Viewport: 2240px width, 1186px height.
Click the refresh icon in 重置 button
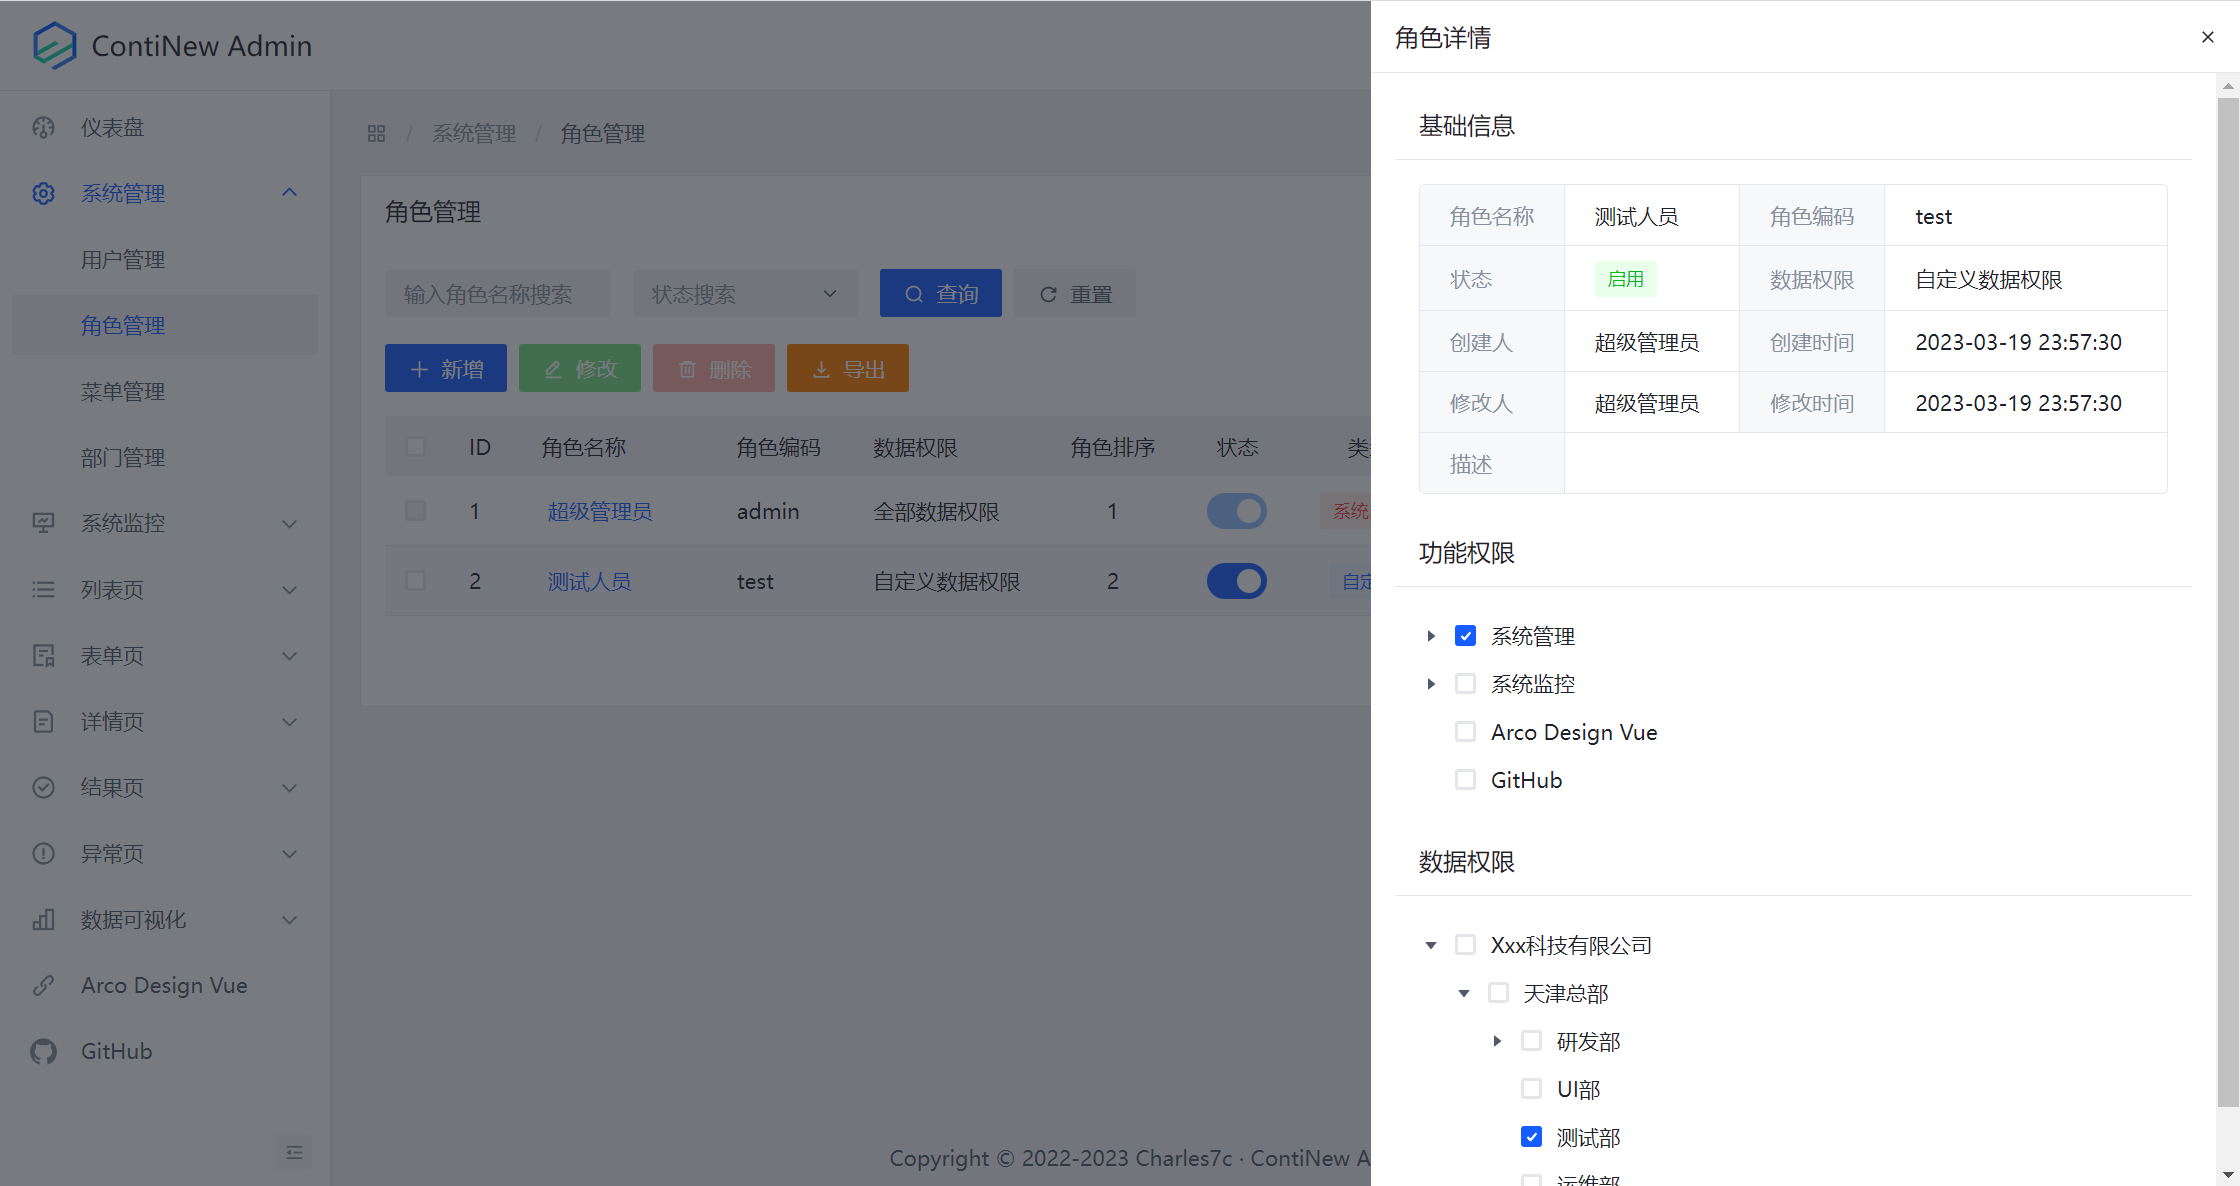pos(1048,294)
